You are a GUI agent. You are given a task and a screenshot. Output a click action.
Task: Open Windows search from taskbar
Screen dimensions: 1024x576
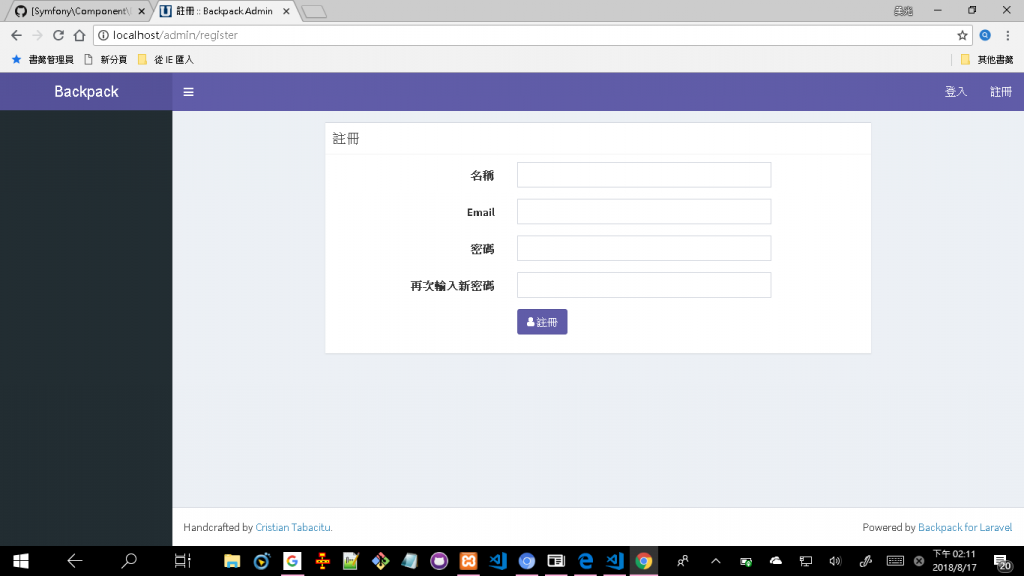129,561
